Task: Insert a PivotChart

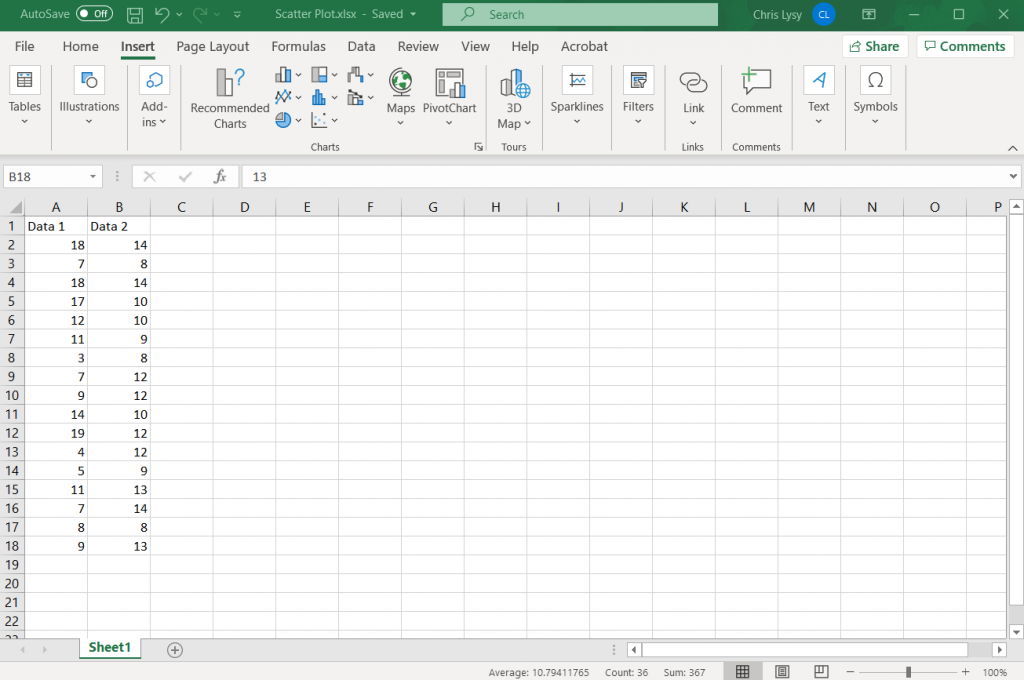Action: pyautogui.click(x=449, y=90)
